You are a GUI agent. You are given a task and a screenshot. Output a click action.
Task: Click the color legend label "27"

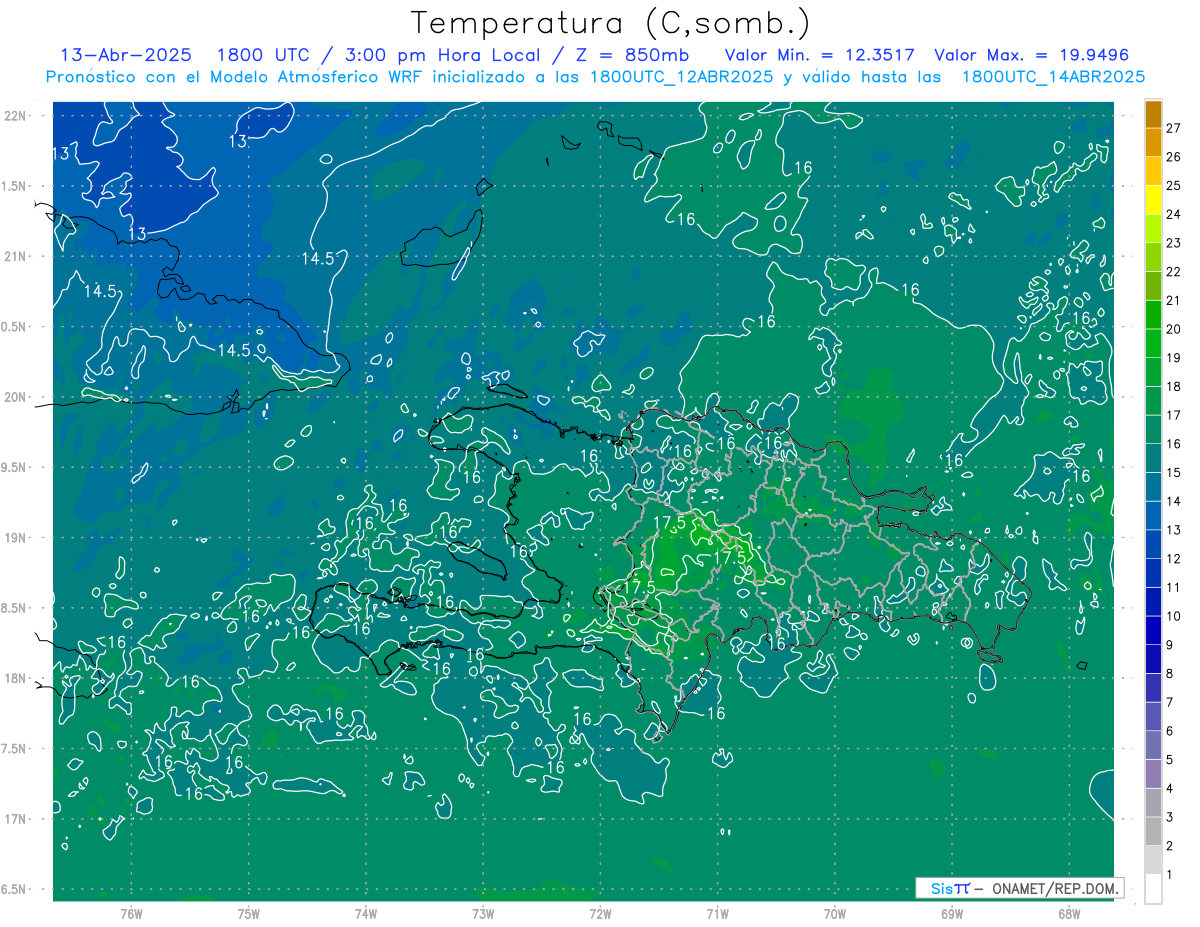[x=1174, y=128]
